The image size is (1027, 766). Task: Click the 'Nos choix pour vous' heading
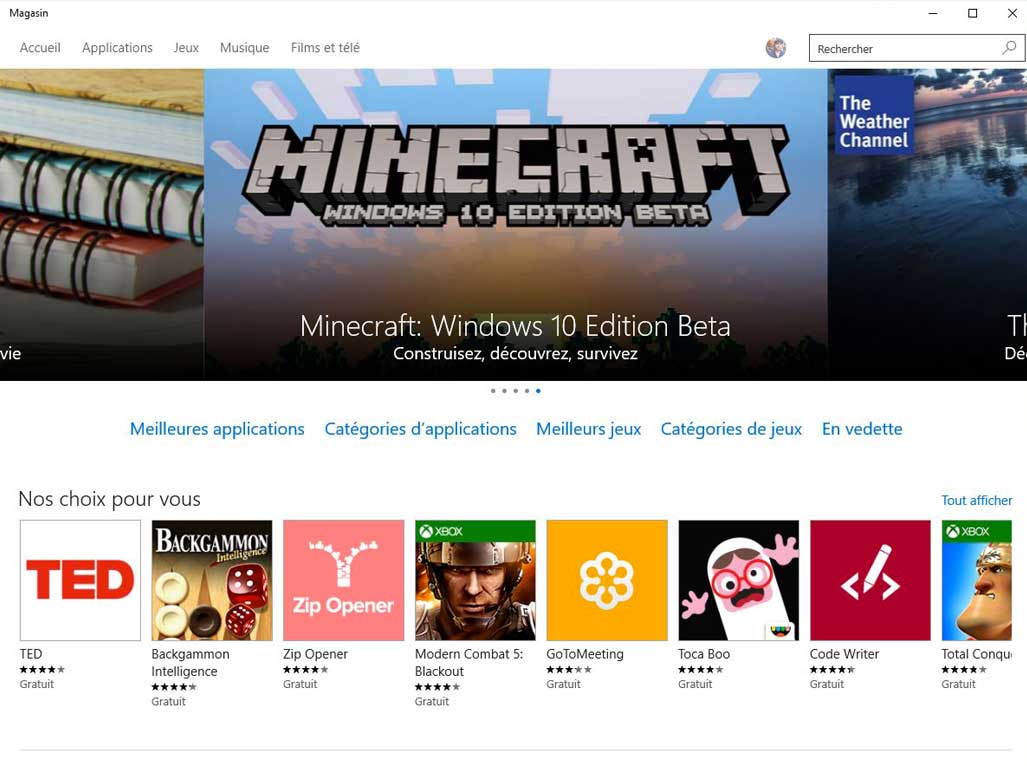pyautogui.click(x=109, y=499)
